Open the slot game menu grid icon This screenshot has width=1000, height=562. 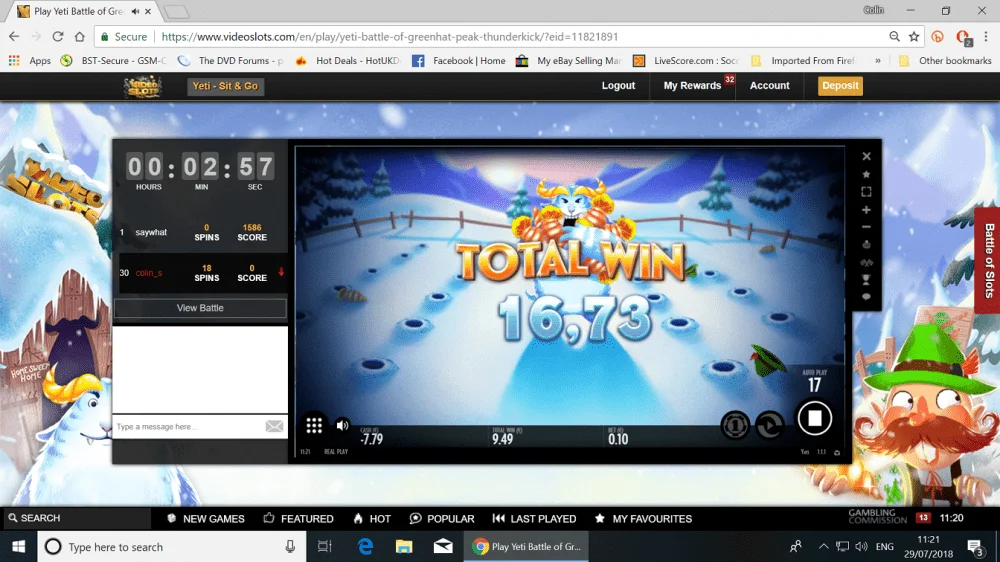coord(314,425)
